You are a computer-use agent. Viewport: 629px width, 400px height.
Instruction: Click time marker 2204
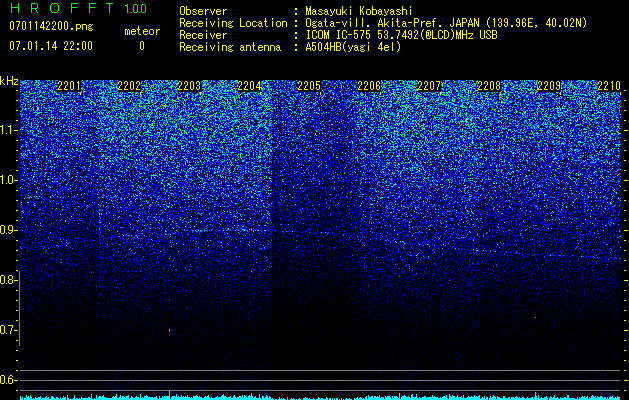point(249,86)
